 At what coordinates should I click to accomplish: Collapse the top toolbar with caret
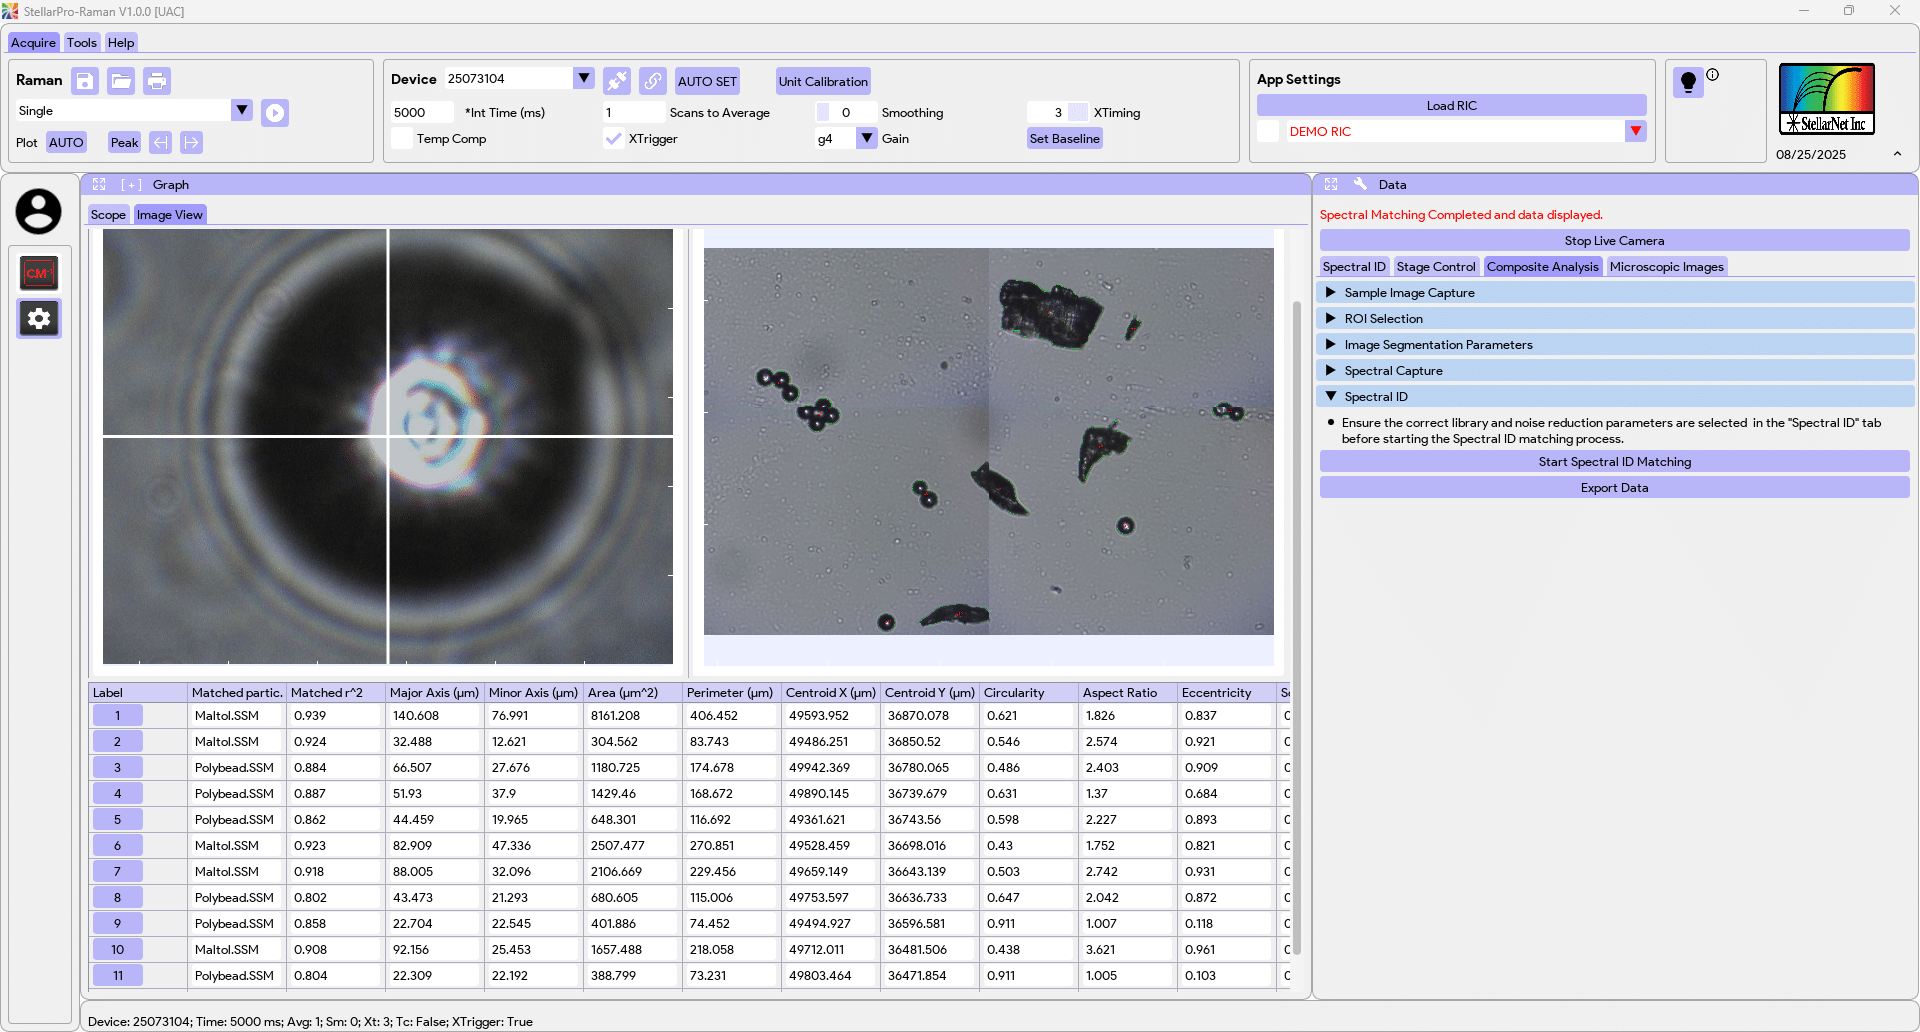(1897, 154)
